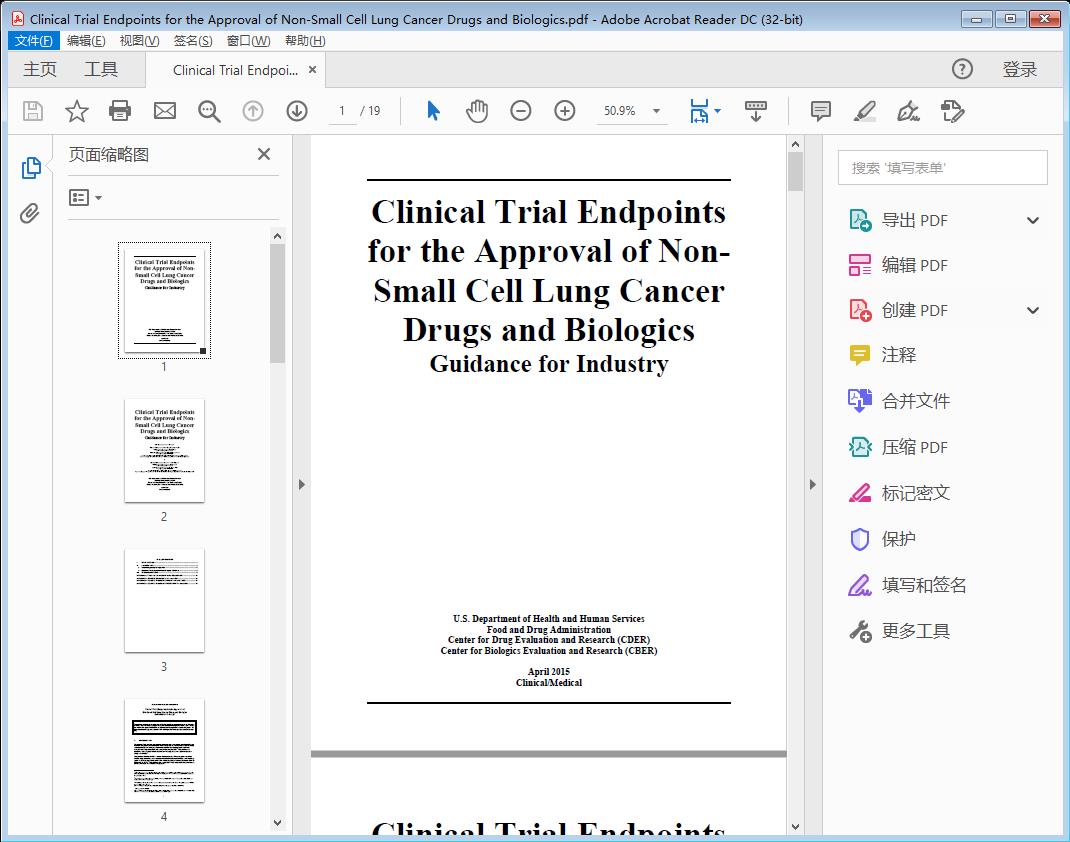Select page 3 thumbnail in the sidebar
Screen dimensions: 1070x842
pyautogui.click(x=164, y=599)
